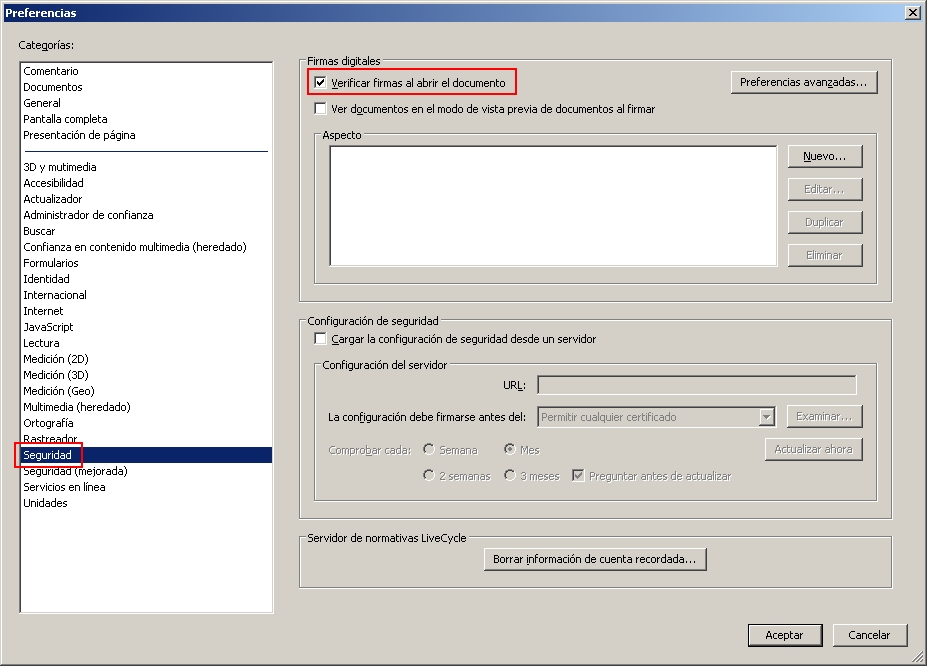Select 'Servicios en línea' category
Viewport: 927px width, 666px height.
point(64,487)
